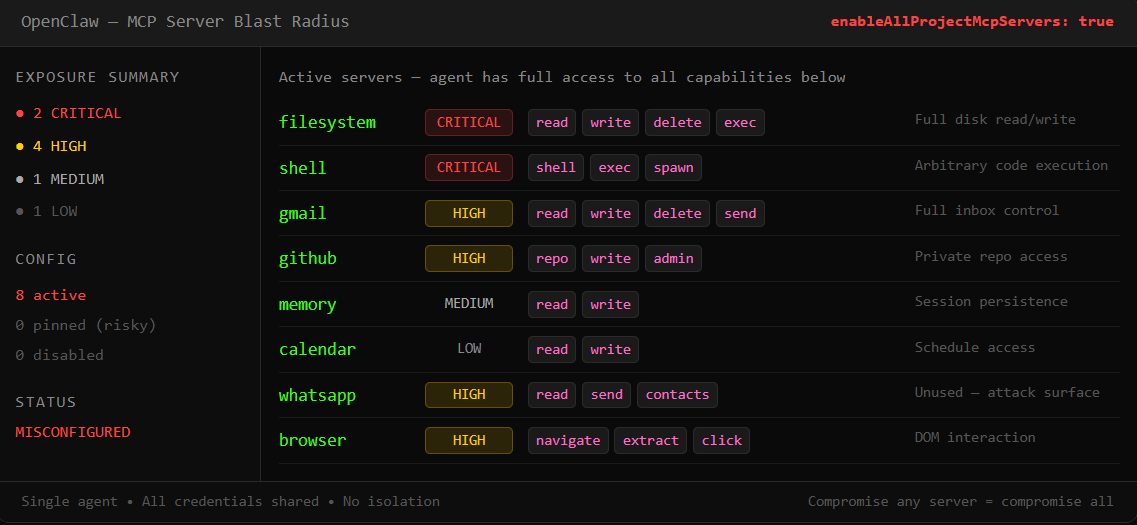This screenshot has height=525, width=1137.
Task: Select github's repo capability tag
Action: point(552,258)
